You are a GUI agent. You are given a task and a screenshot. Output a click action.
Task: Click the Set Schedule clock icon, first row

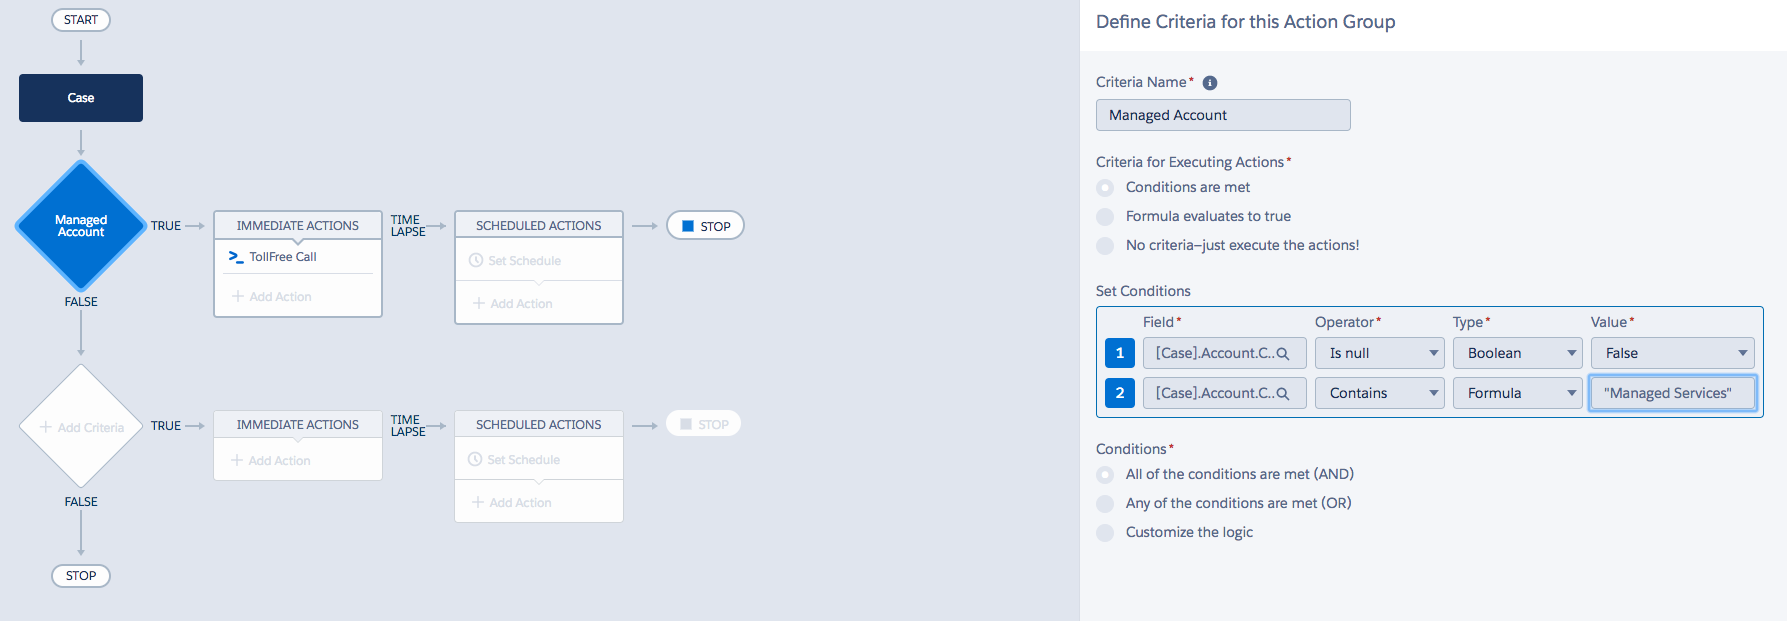coord(475,261)
